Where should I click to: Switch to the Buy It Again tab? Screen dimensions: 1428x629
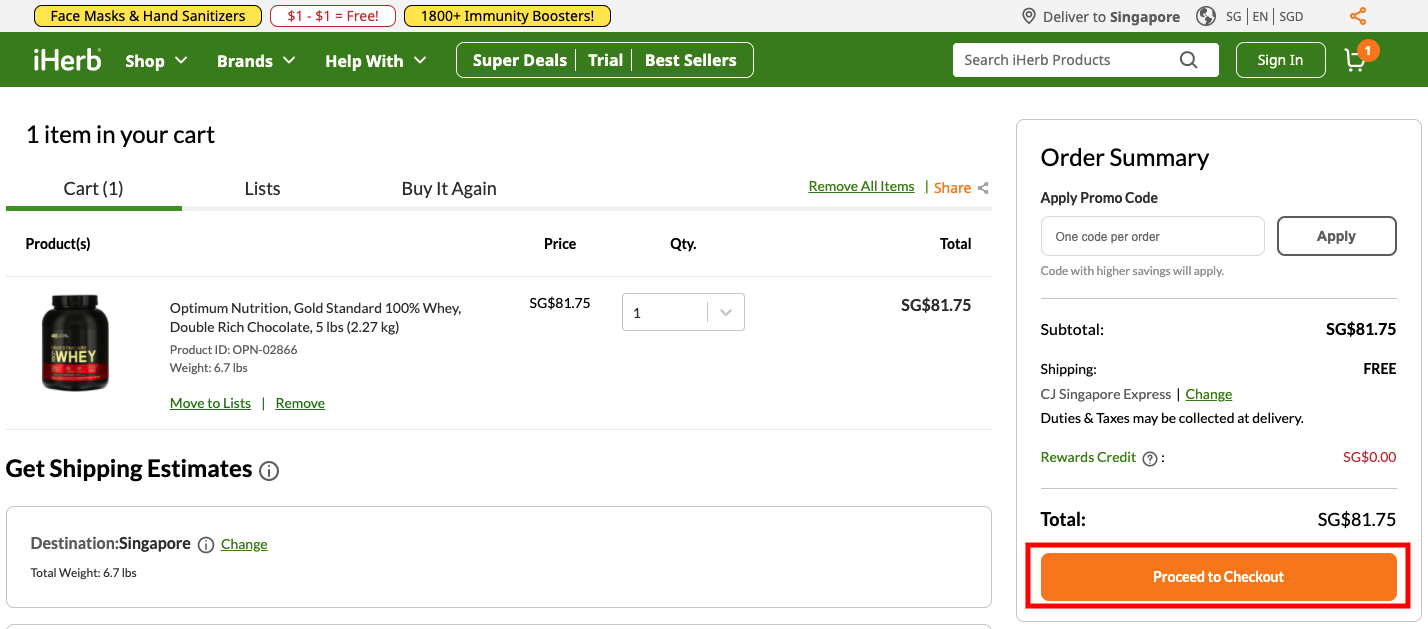tap(449, 188)
